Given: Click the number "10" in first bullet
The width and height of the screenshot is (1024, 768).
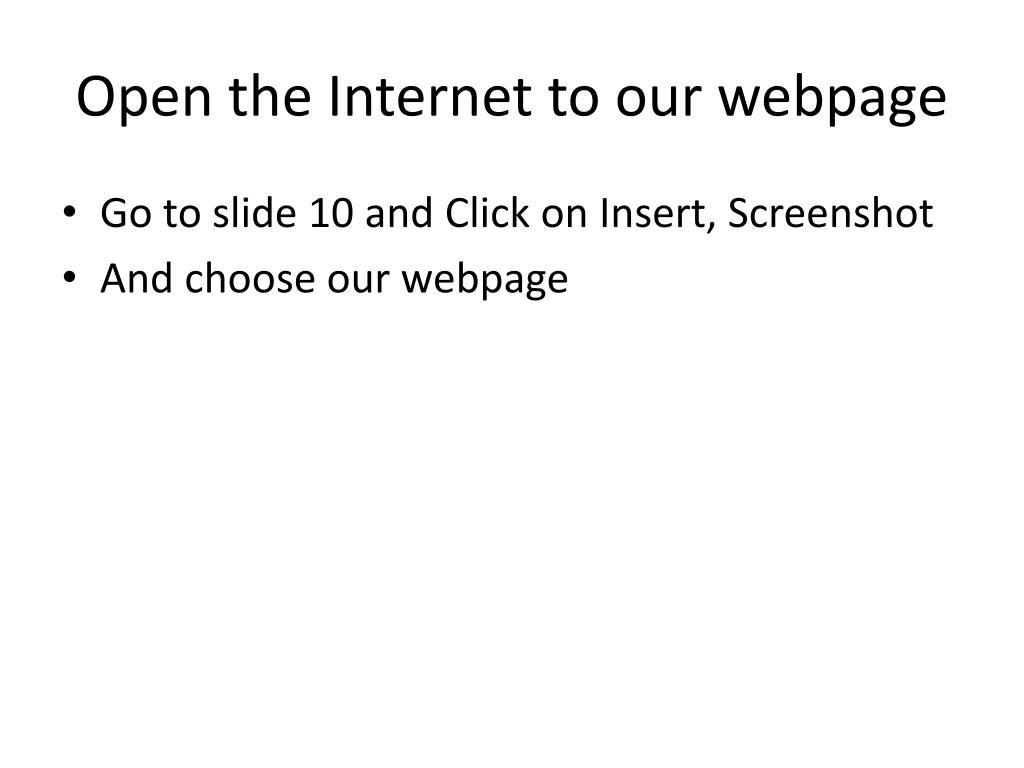Looking at the screenshot, I should point(331,213).
